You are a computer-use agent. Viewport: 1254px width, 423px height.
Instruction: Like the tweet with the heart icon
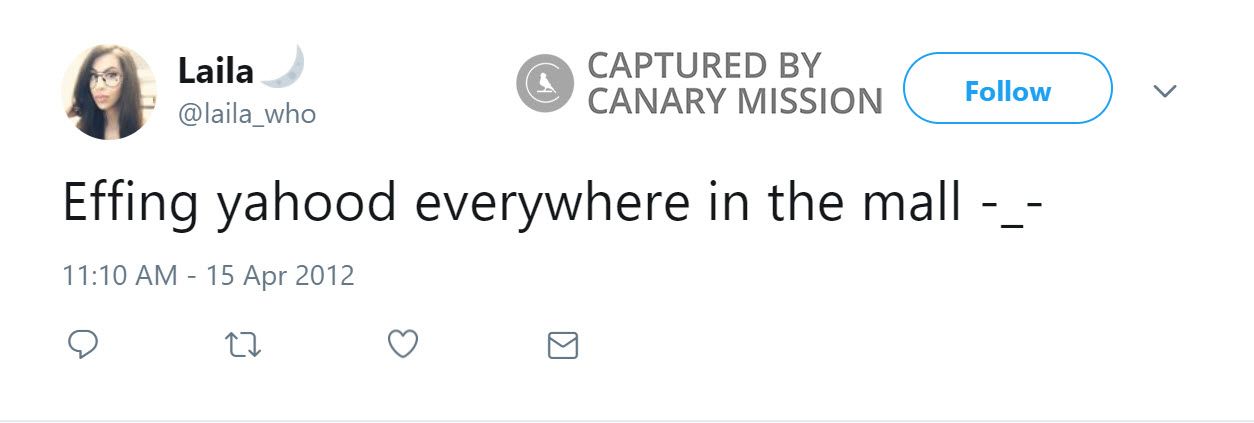click(x=402, y=345)
